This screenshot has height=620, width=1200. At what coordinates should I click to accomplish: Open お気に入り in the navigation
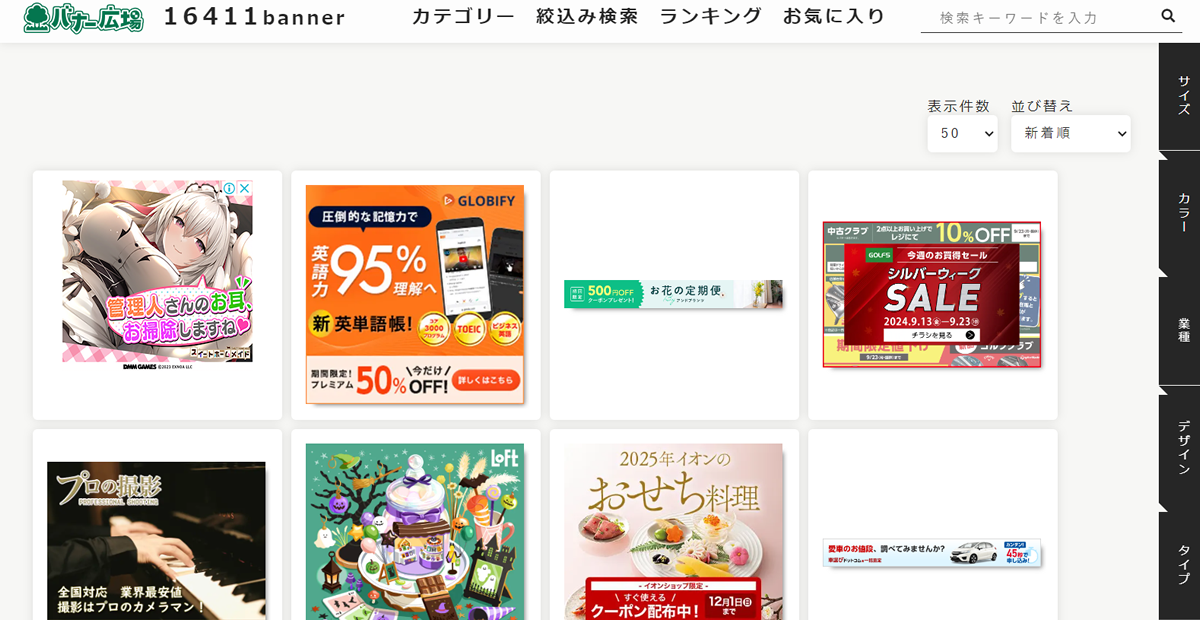834,17
